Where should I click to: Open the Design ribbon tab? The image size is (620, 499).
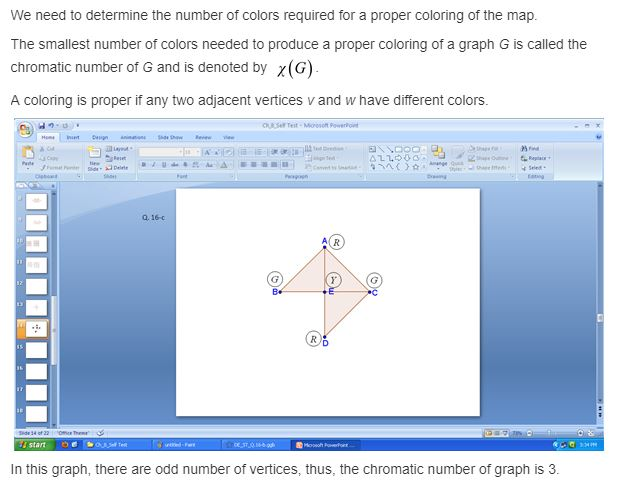[100, 137]
